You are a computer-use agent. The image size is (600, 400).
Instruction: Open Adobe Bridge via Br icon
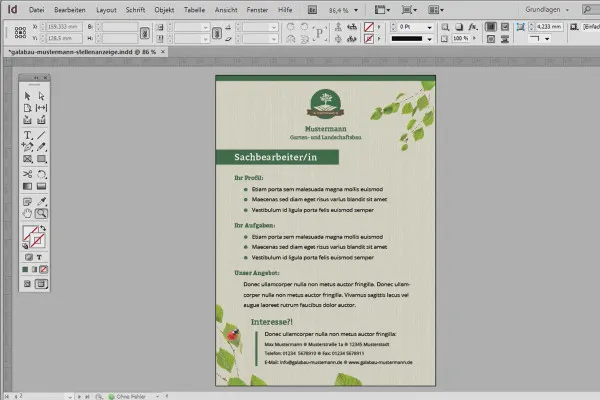click(312, 10)
